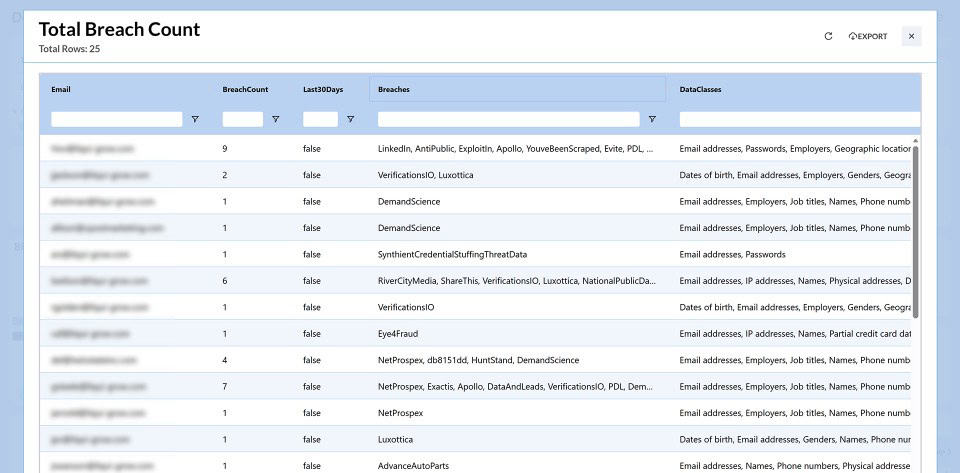The image size is (960, 473).
Task: Click the vertical scrollbar of the table
Action: pyautogui.click(x=915, y=231)
